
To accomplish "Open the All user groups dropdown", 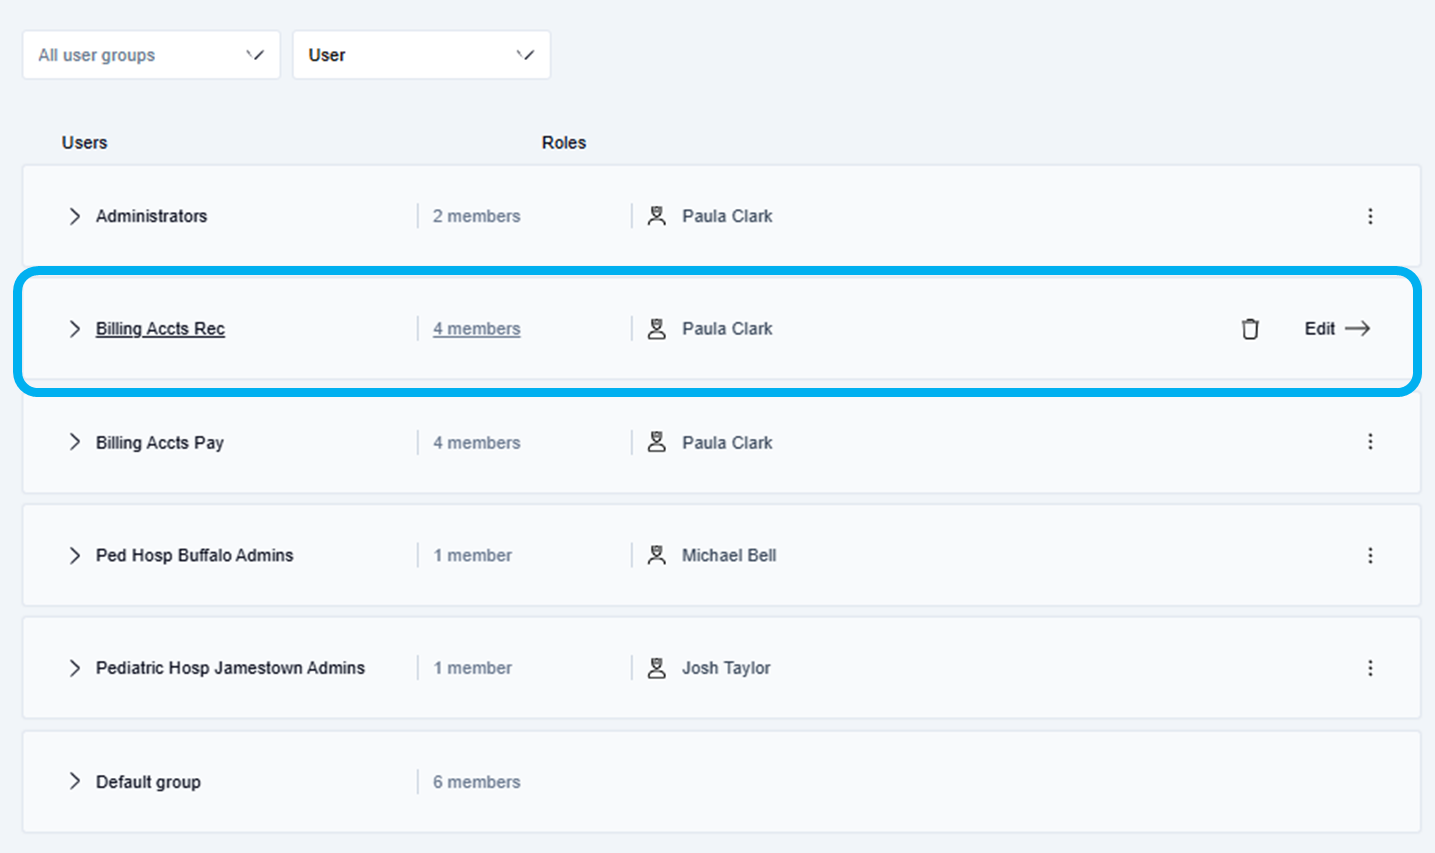I will (x=151, y=55).
